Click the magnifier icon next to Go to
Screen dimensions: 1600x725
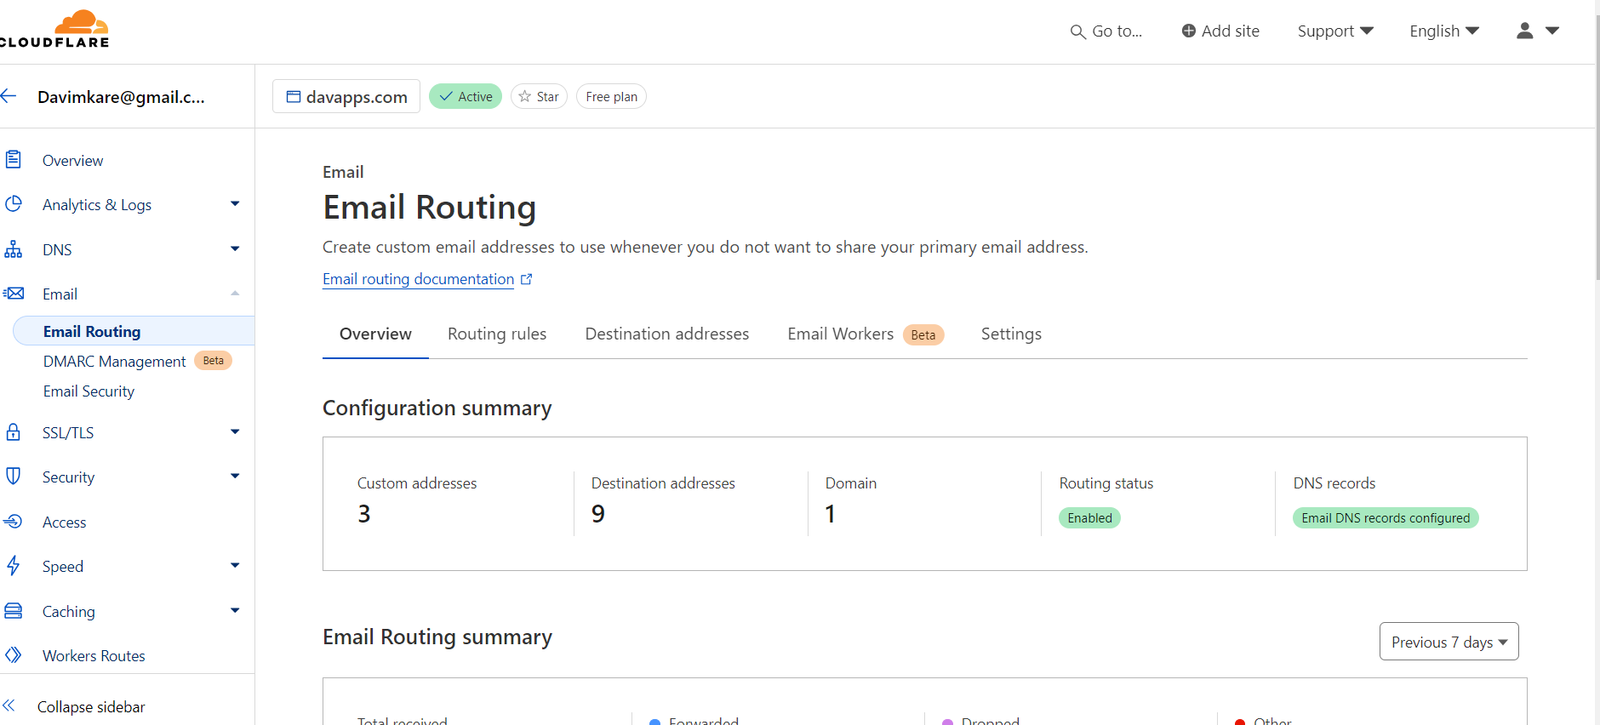click(x=1077, y=32)
